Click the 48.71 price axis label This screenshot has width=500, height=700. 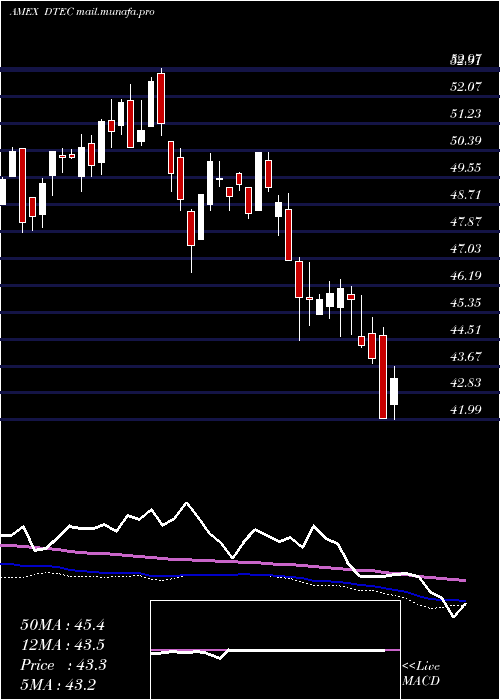tap(466, 195)
